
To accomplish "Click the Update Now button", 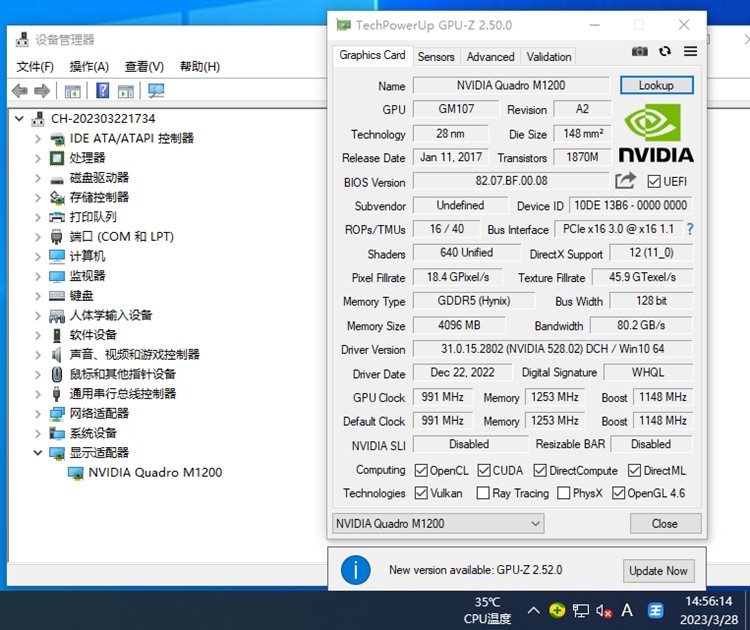I will pyautogui.click(x=658, y=571).
